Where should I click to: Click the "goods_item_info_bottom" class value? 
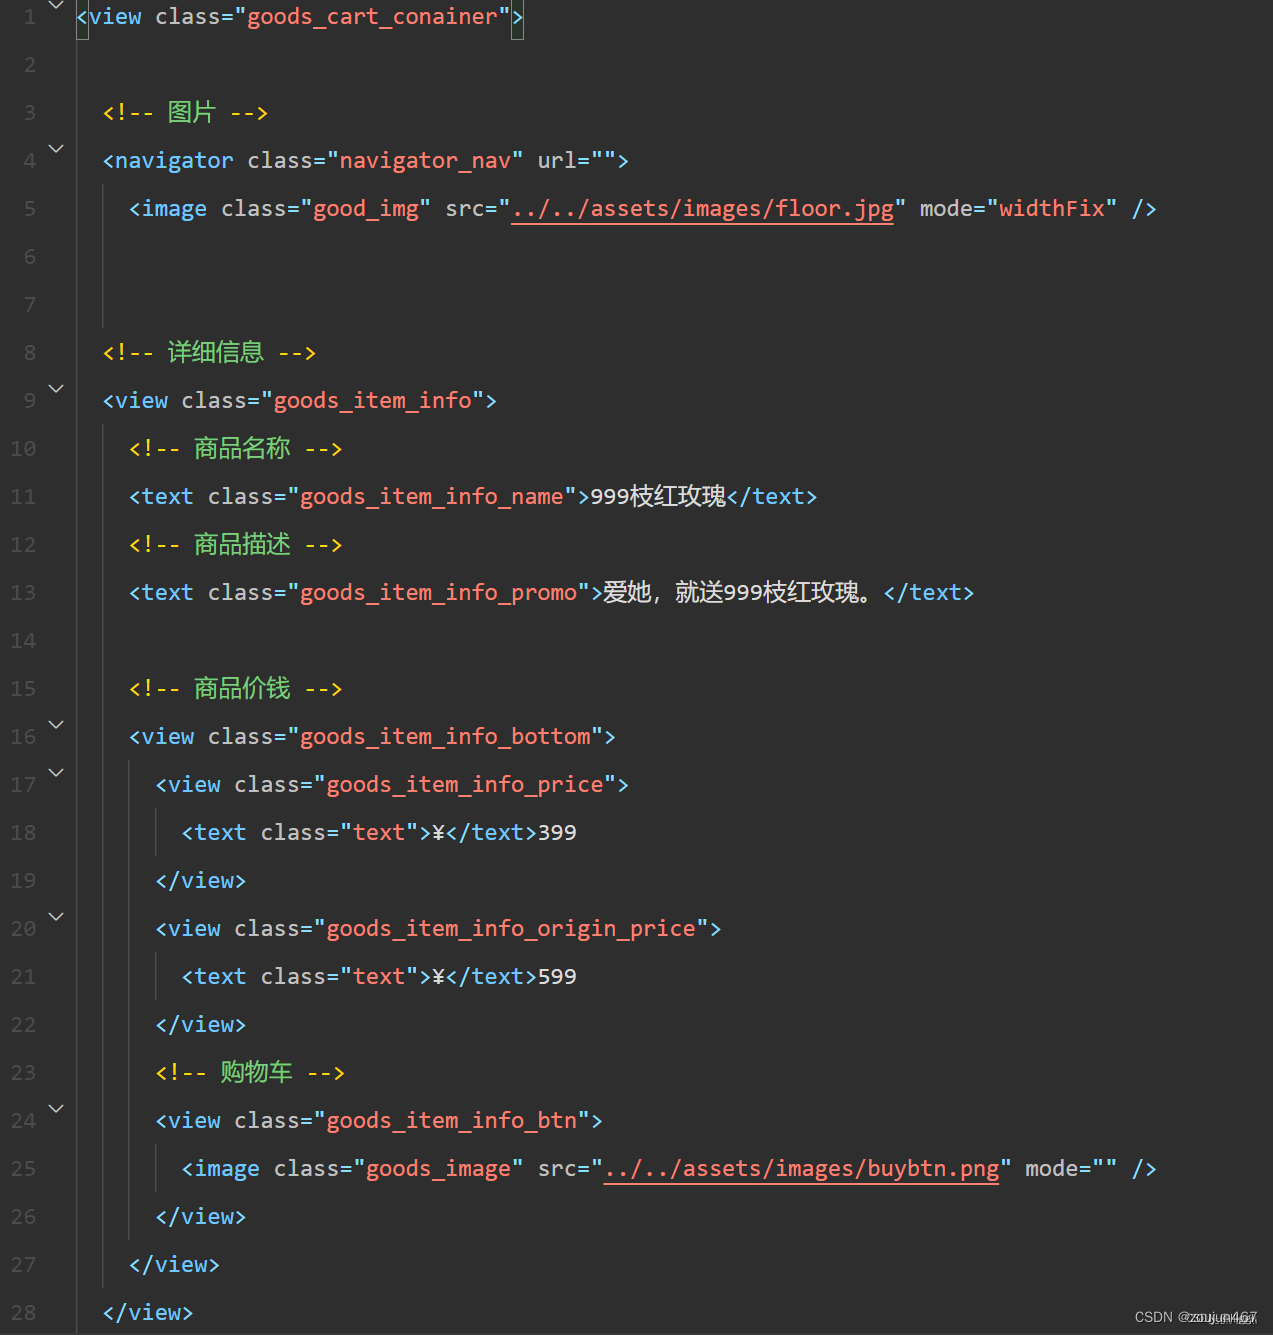(445, 737)
